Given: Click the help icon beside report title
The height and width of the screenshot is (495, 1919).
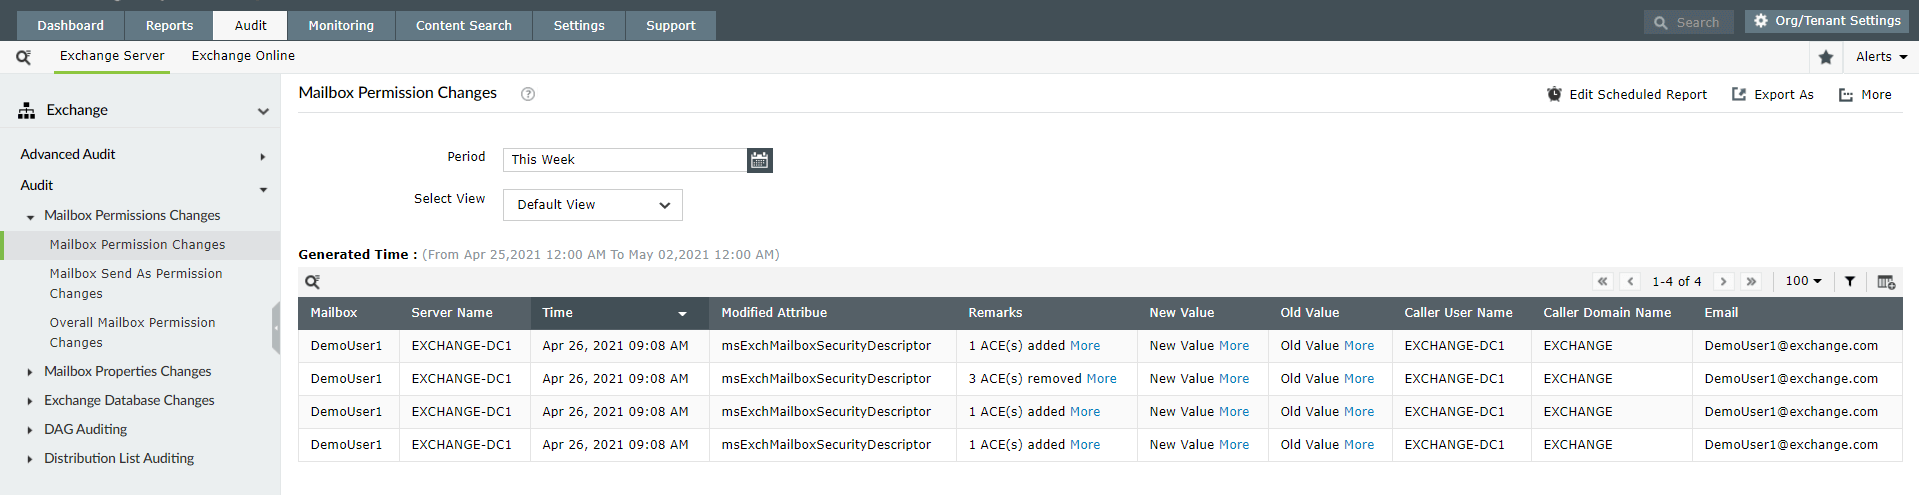Looking at the screenshot, I should point(528,94).
